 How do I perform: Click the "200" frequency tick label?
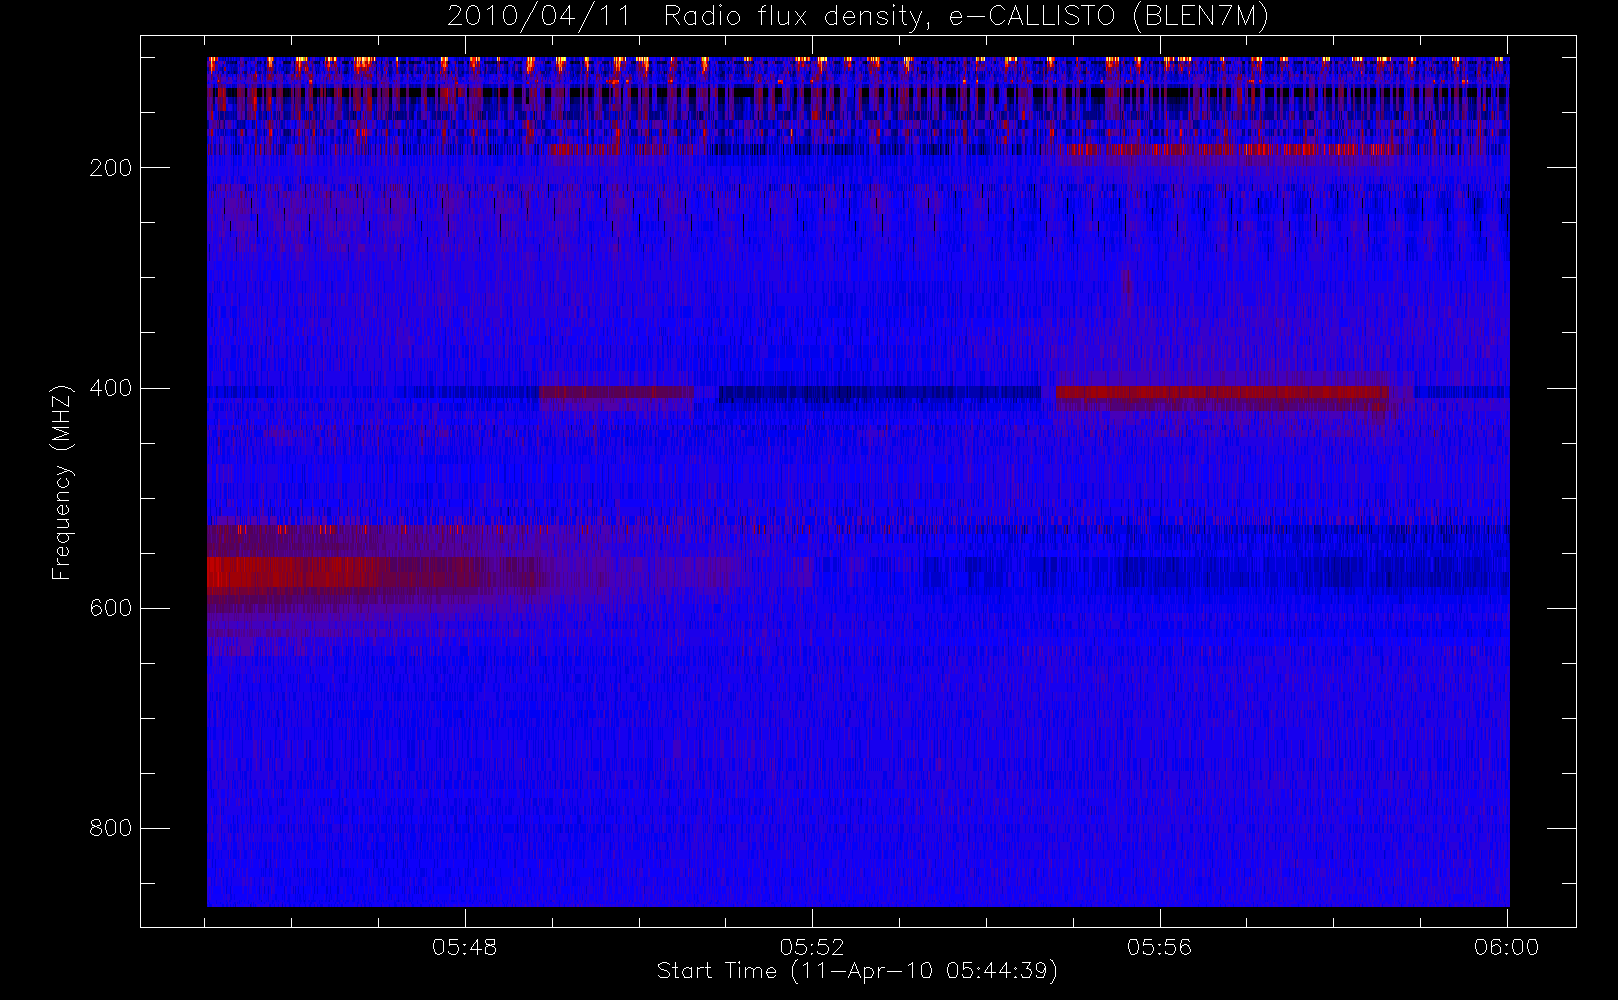(111, 168)
